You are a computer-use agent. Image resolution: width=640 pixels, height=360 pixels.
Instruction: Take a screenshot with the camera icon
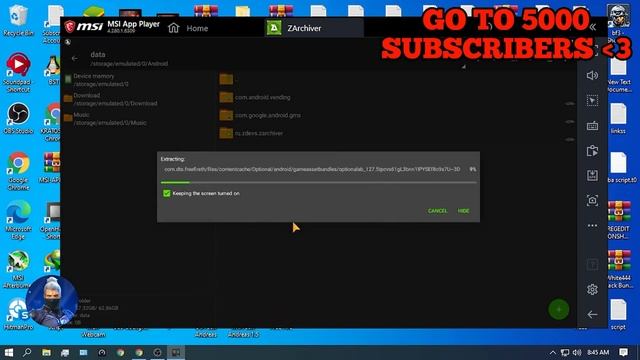tap(592, 200)
